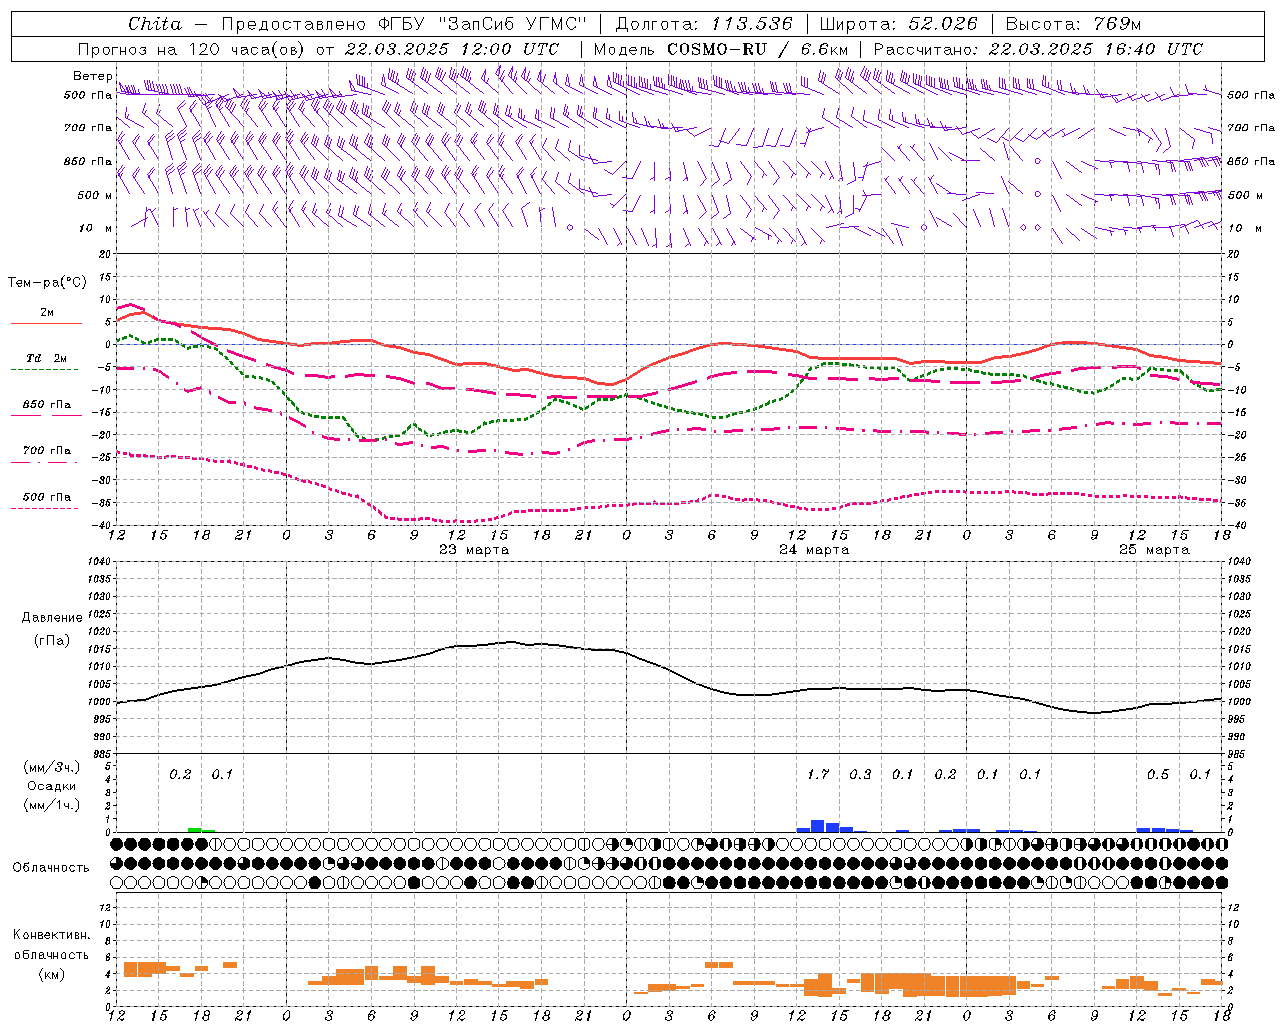Click the '500 гПа' temperature legend label
The image size is (1280, 1024).
point(46,497)
